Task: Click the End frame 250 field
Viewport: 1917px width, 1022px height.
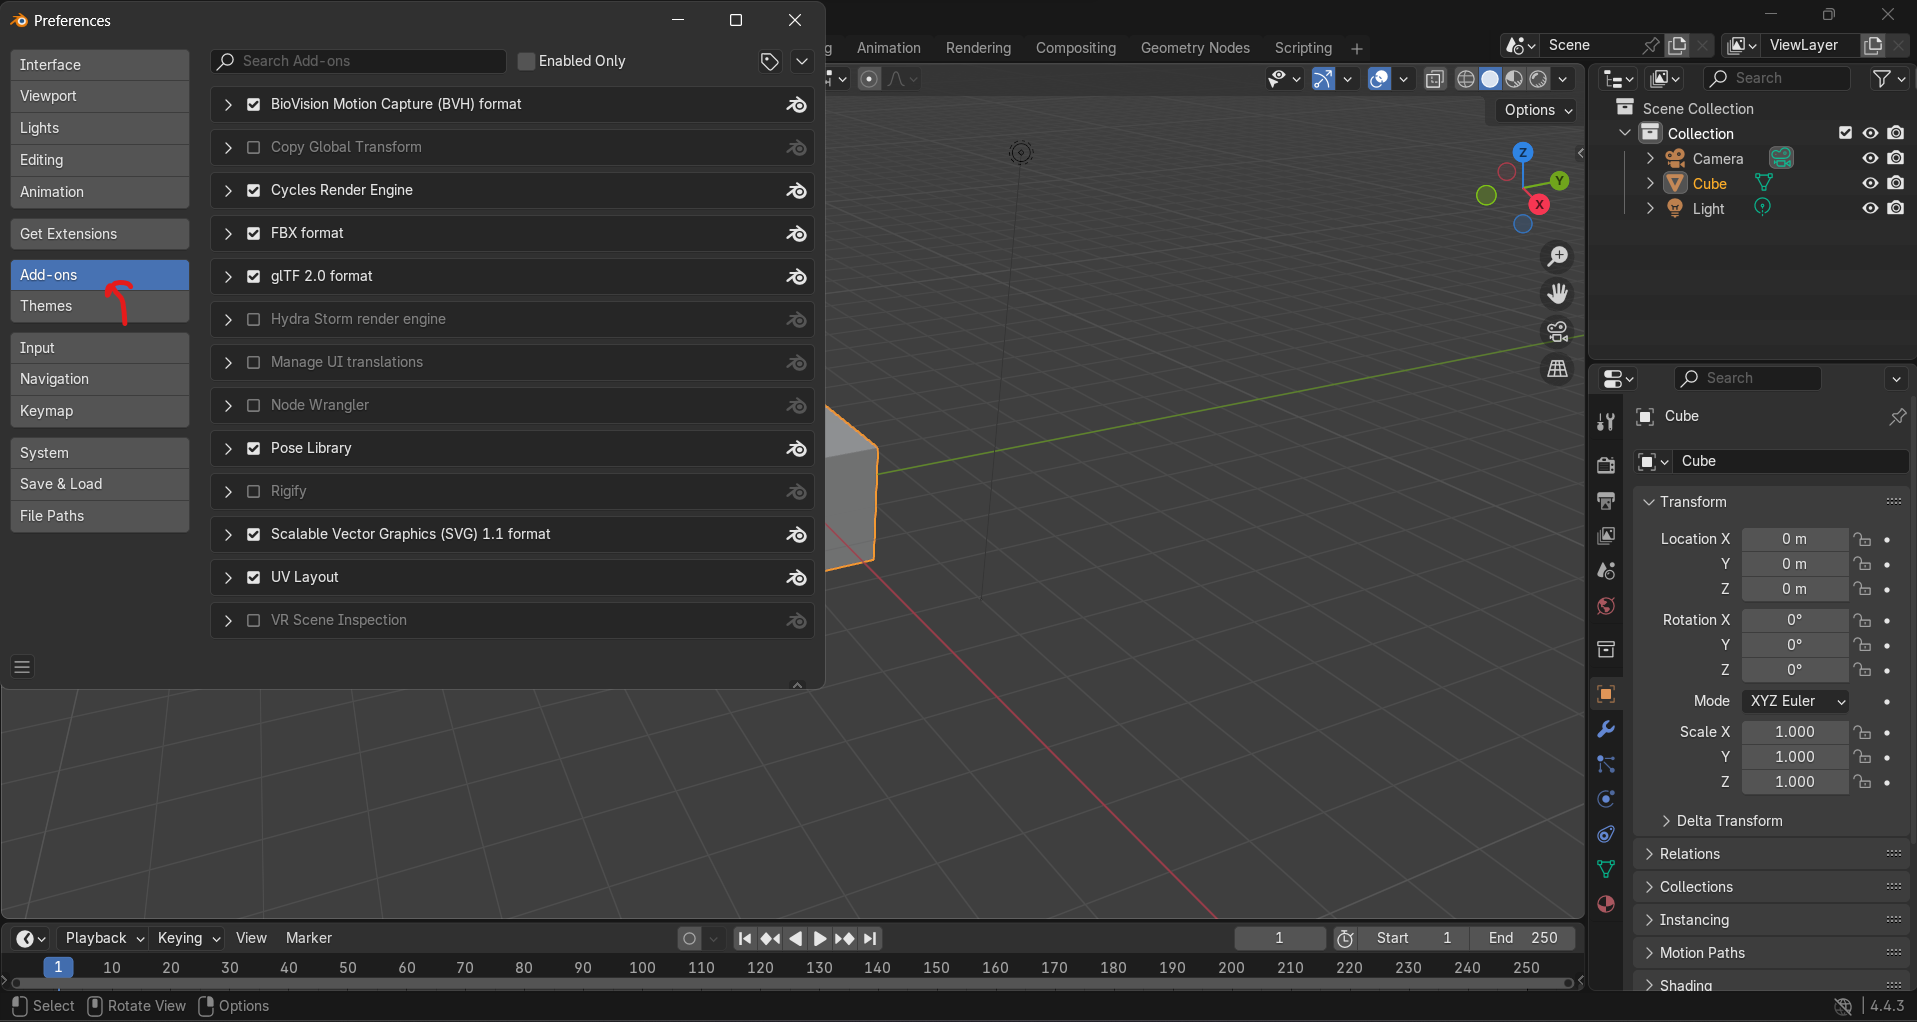Action: (x=1523, y=938)
